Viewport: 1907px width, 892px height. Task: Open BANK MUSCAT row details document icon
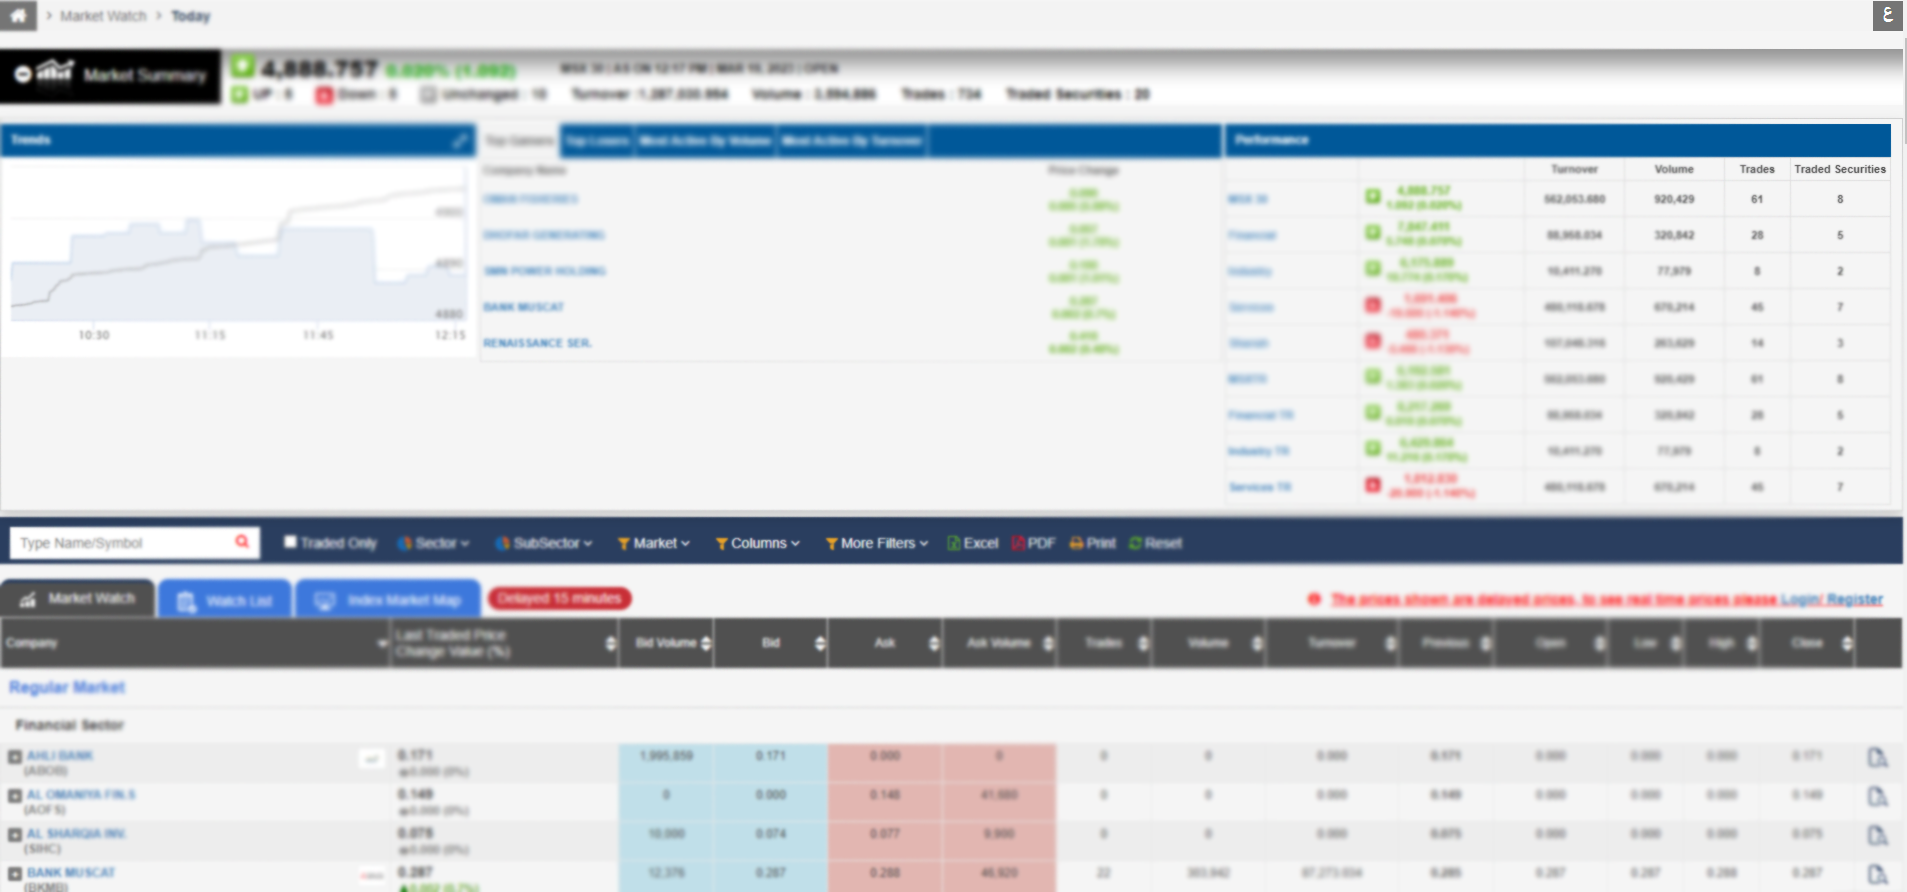coord(1878,875)
